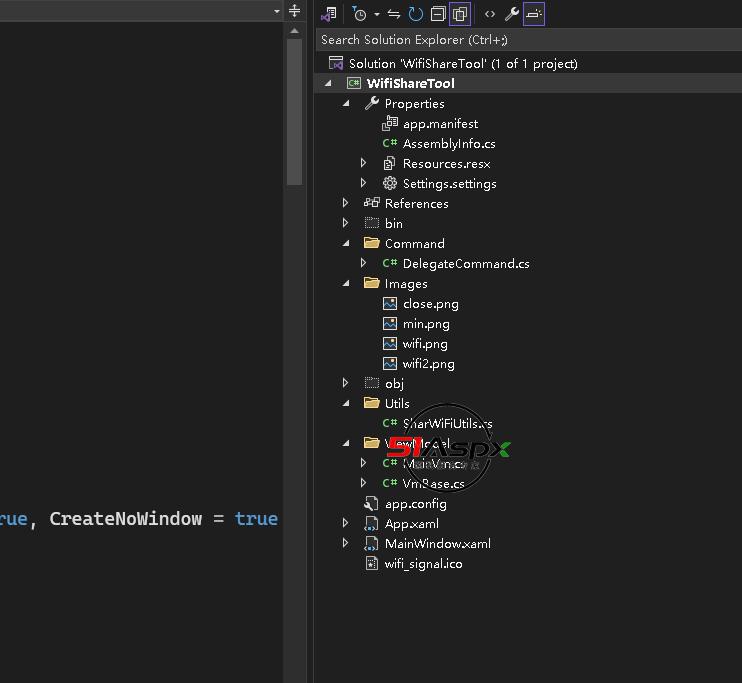Click the wifi.png image icon

(x=390, y=343)
